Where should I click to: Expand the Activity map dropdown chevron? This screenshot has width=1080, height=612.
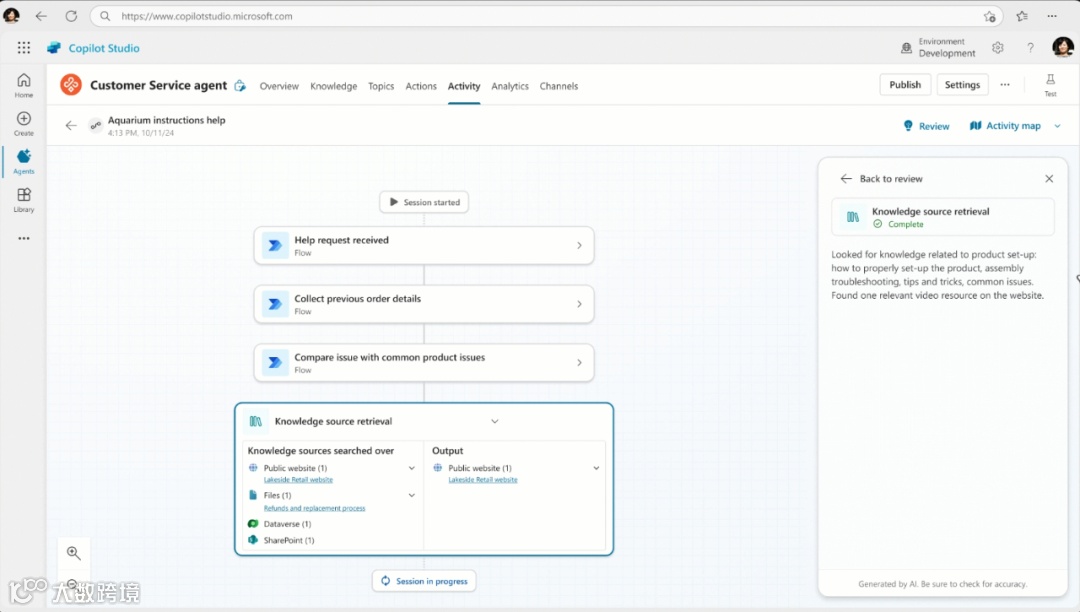point(1057,126)
